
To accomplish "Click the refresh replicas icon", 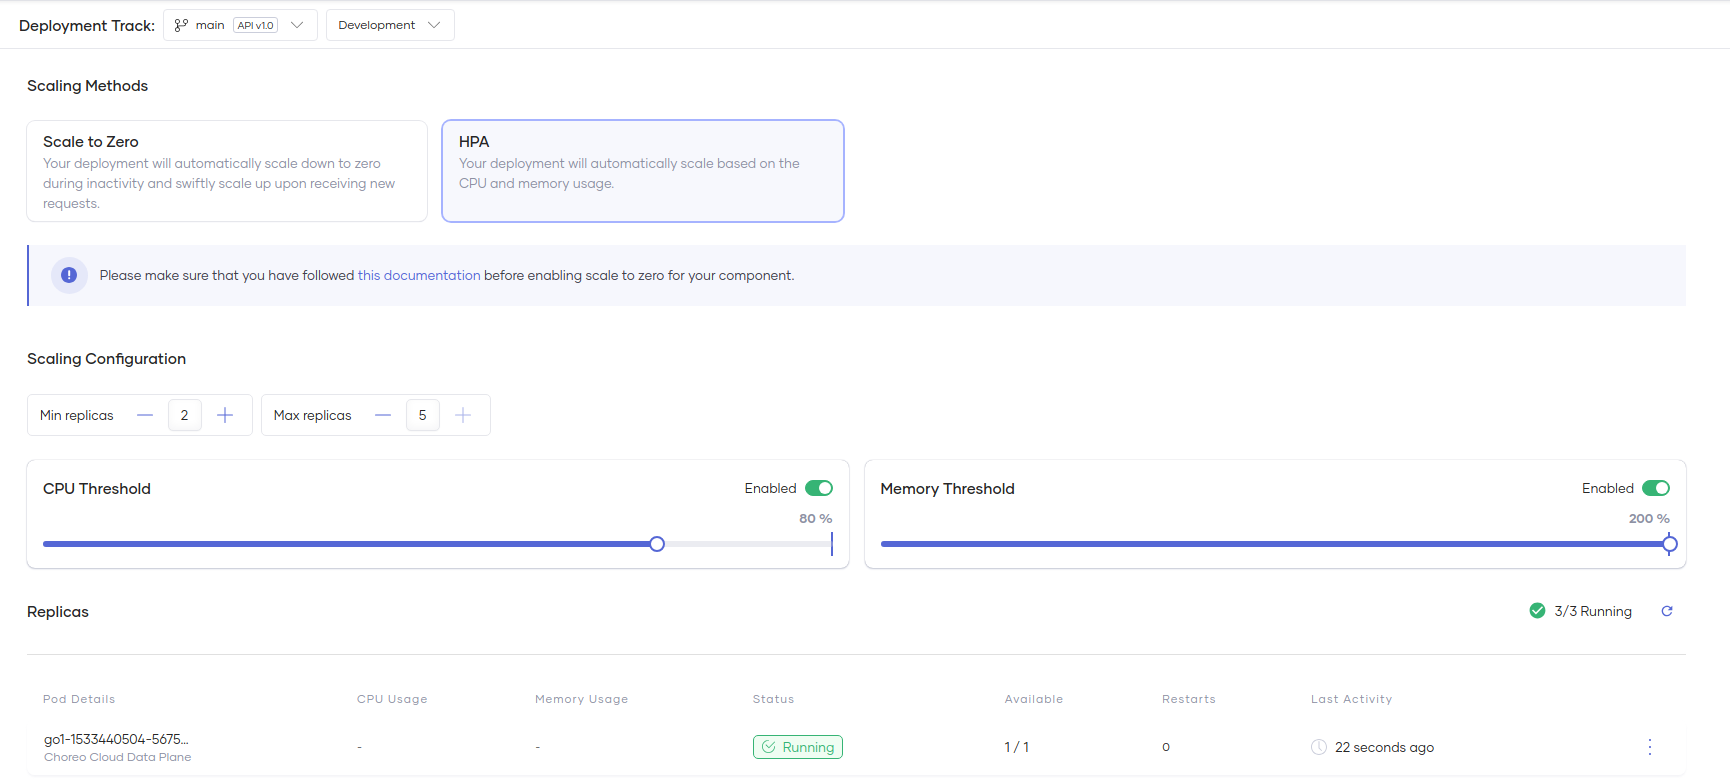I will point(1667,611).
